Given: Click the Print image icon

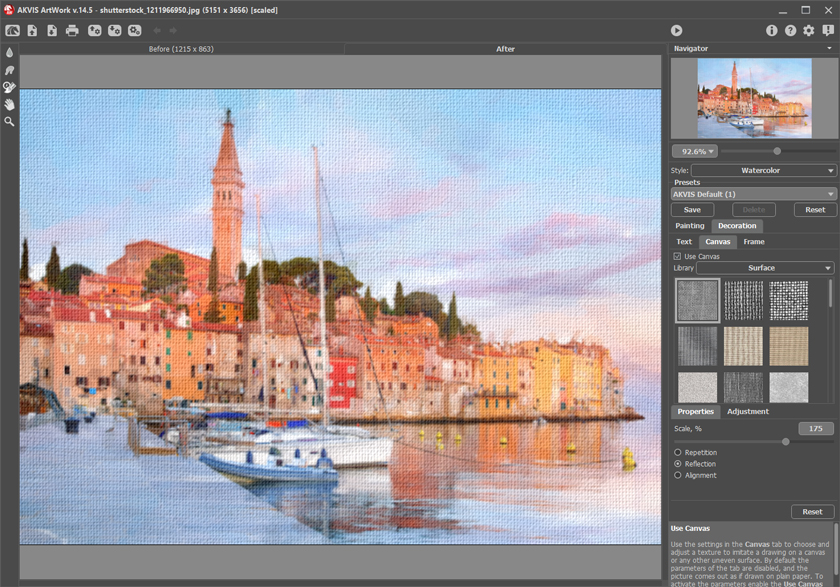Looking at the screenshot, I should (x=72, y=31).
